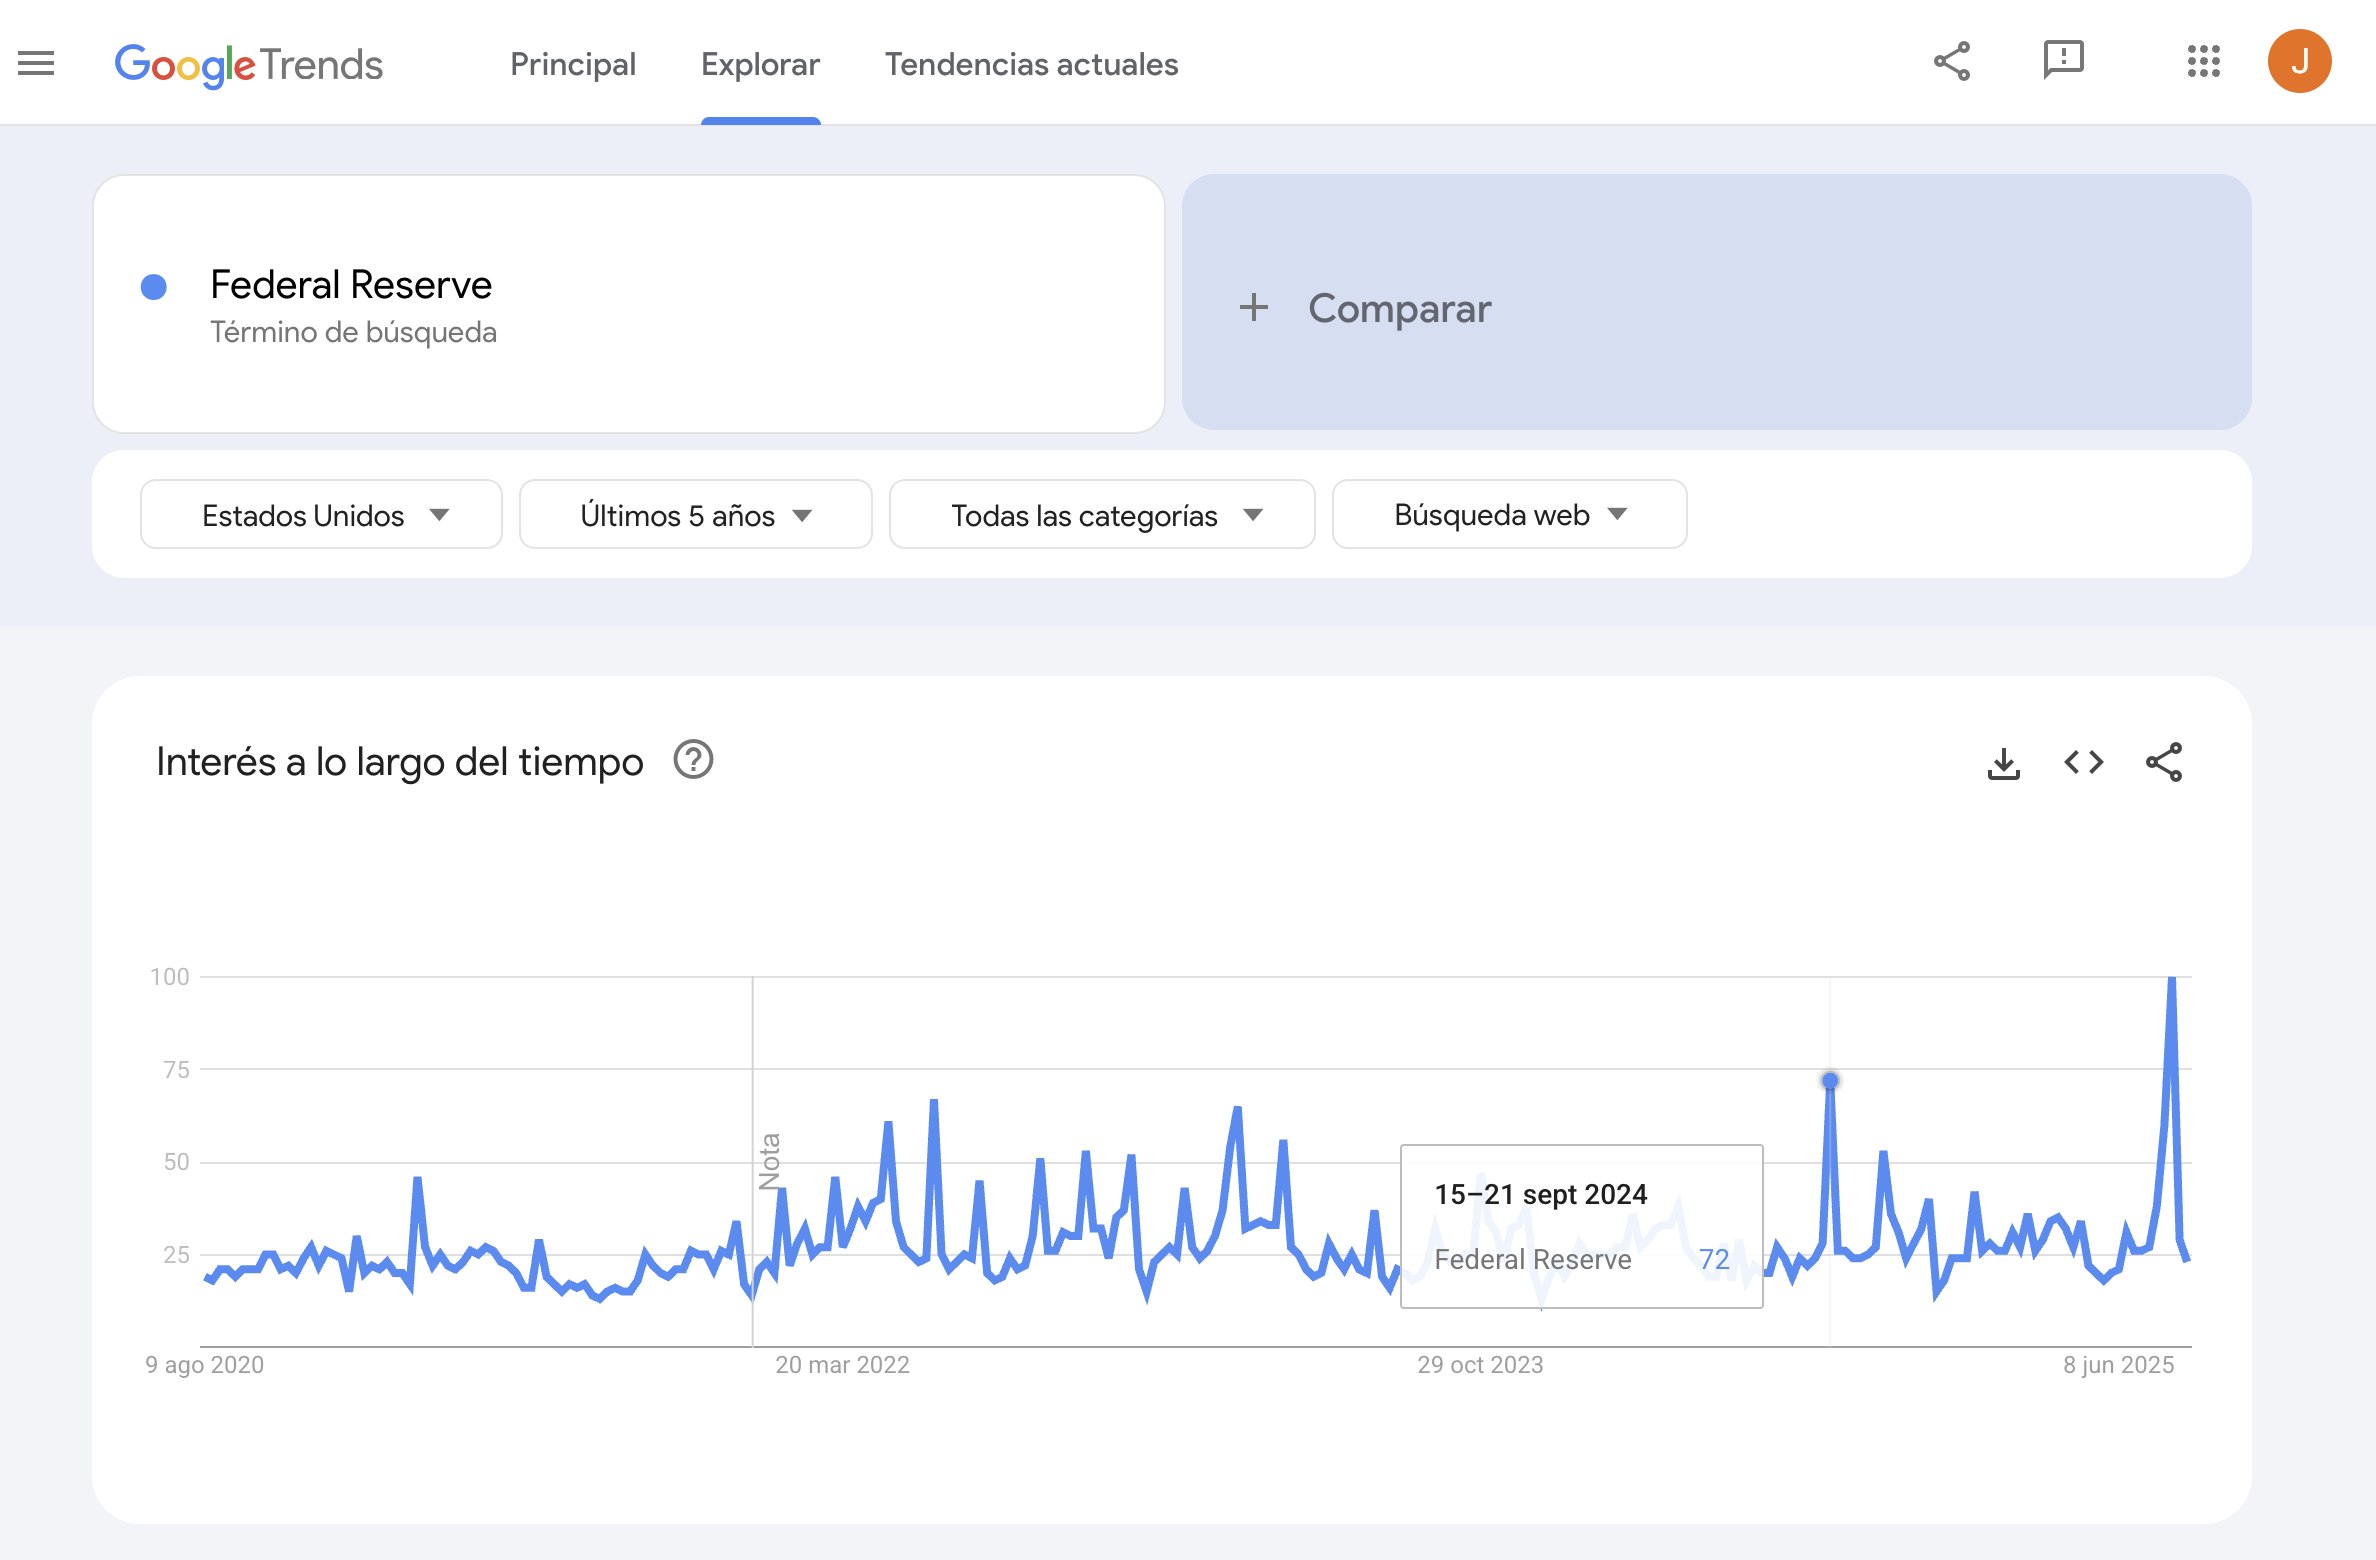The image size is (2376, 1560).
Task: Open the Google apps grid
Action: coord(2203,62)
